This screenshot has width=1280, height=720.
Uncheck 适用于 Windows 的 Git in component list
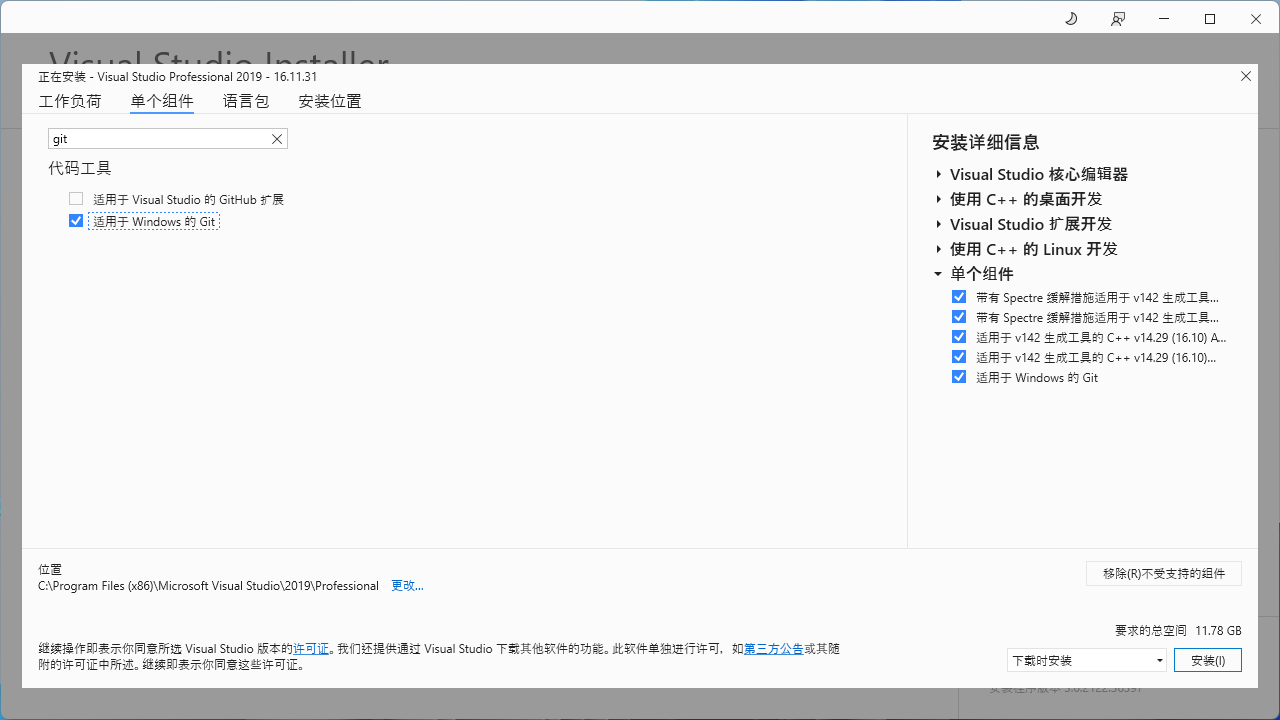tap(76, 221)
